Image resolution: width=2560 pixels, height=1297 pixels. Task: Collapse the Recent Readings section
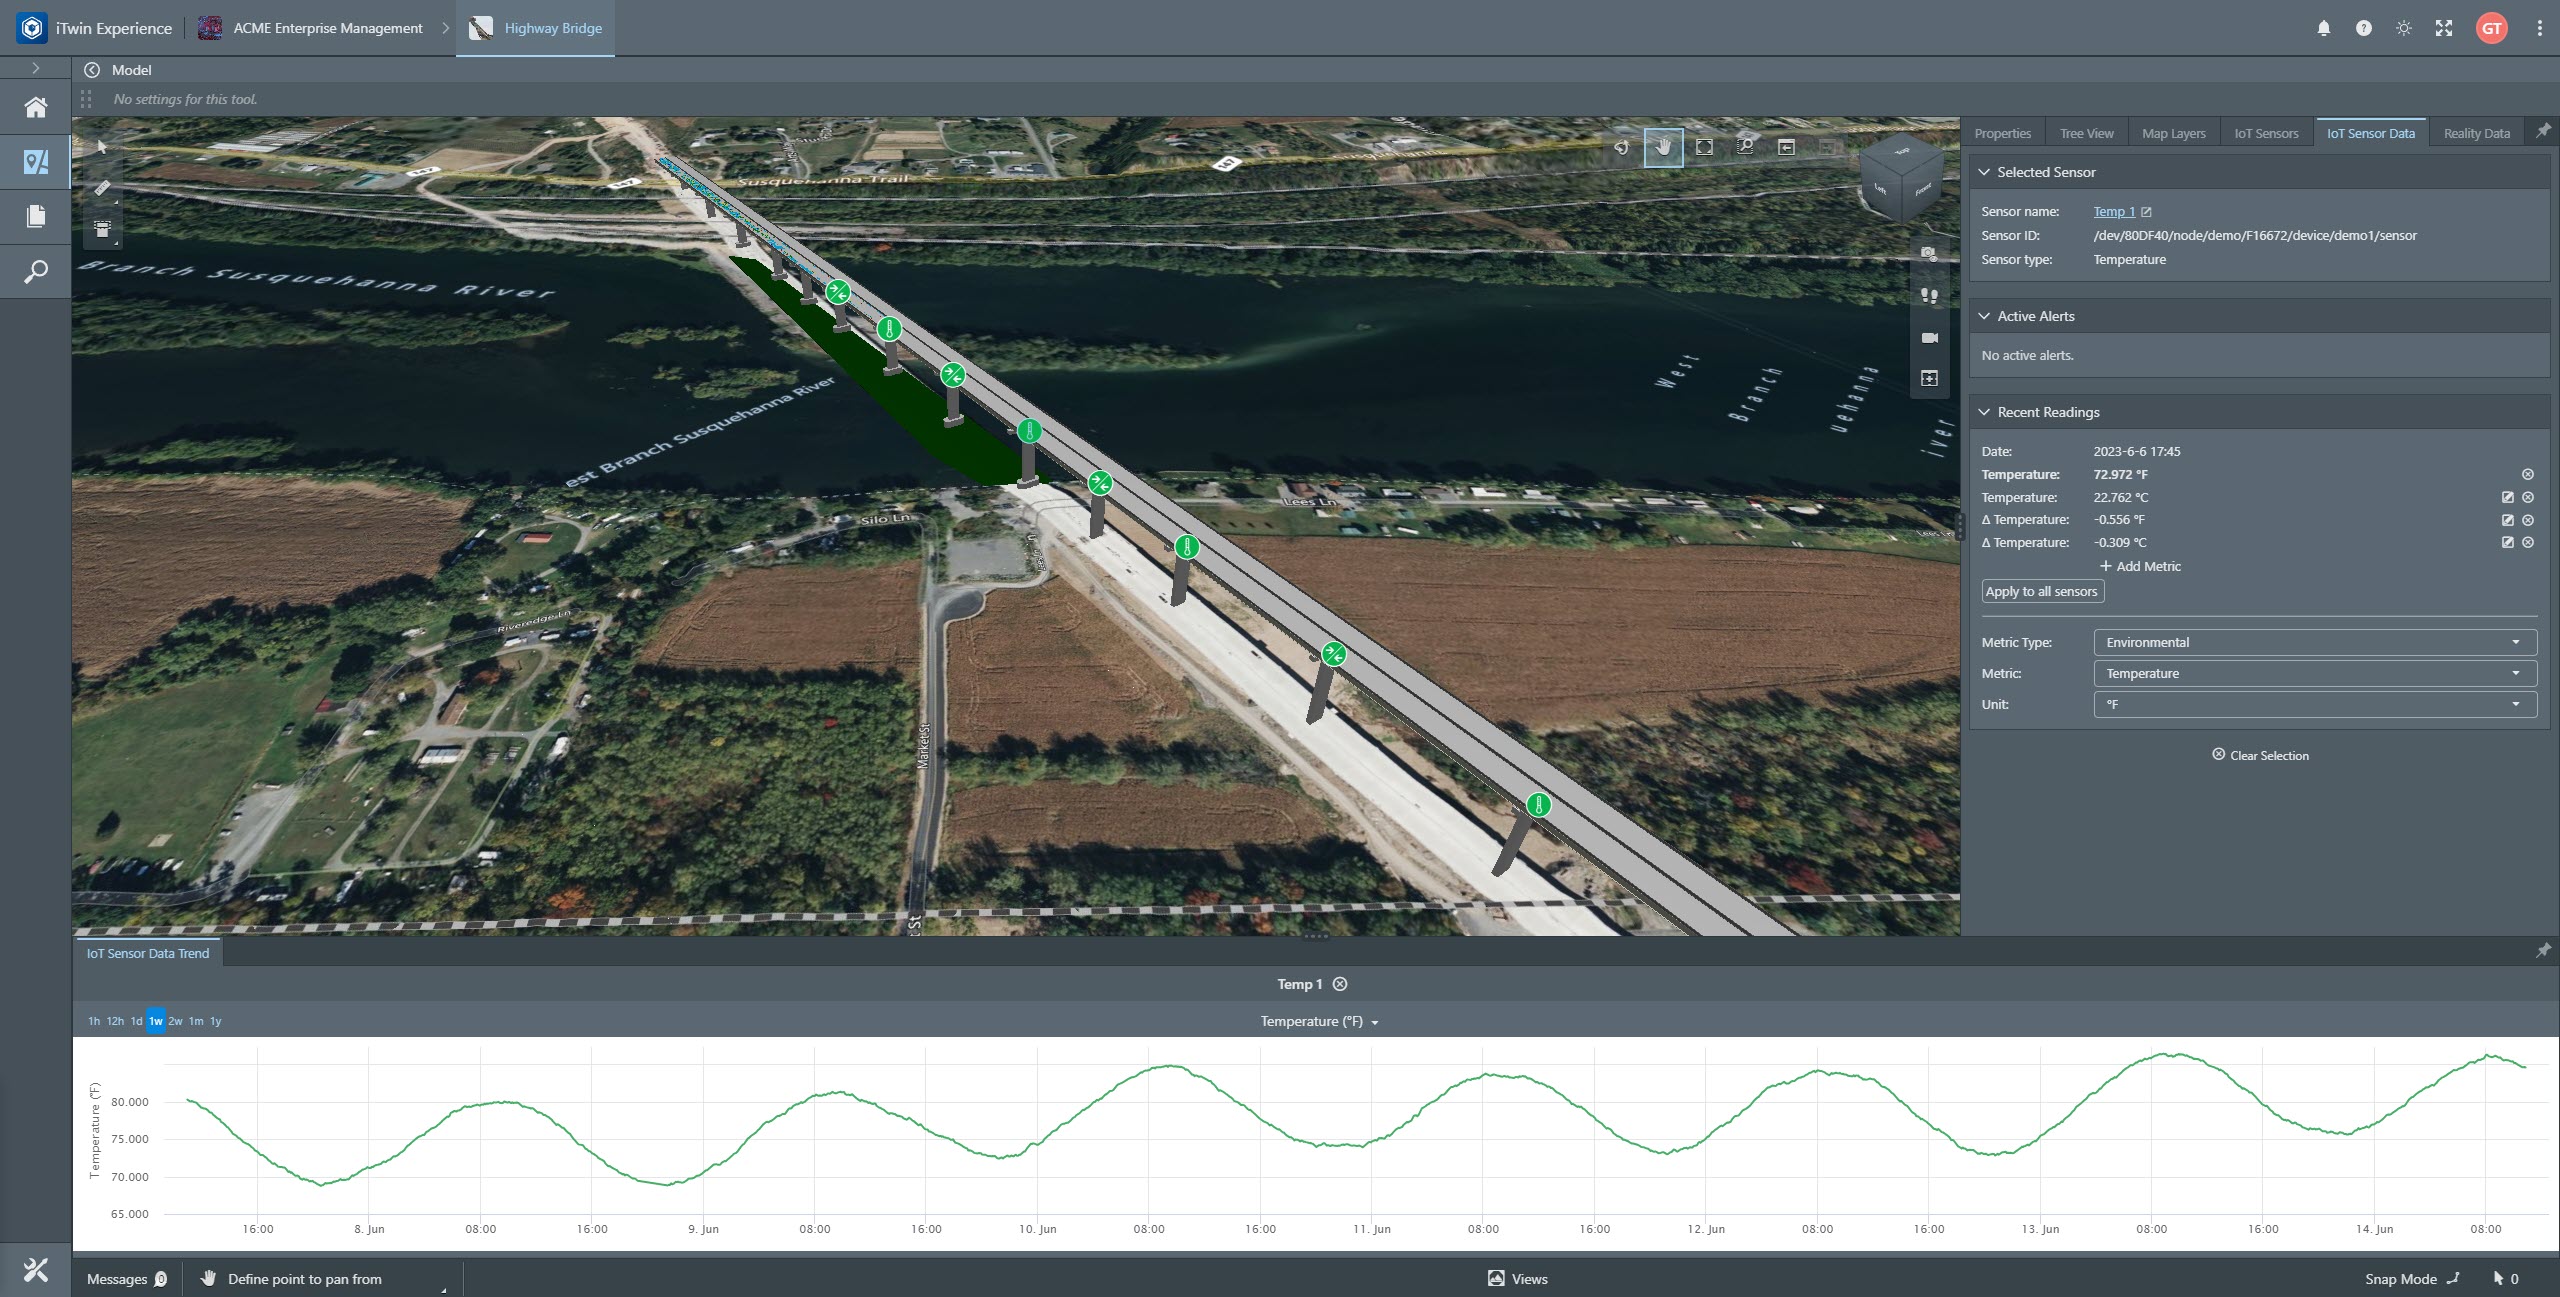pyautogui.click(x=1984, y=412)
